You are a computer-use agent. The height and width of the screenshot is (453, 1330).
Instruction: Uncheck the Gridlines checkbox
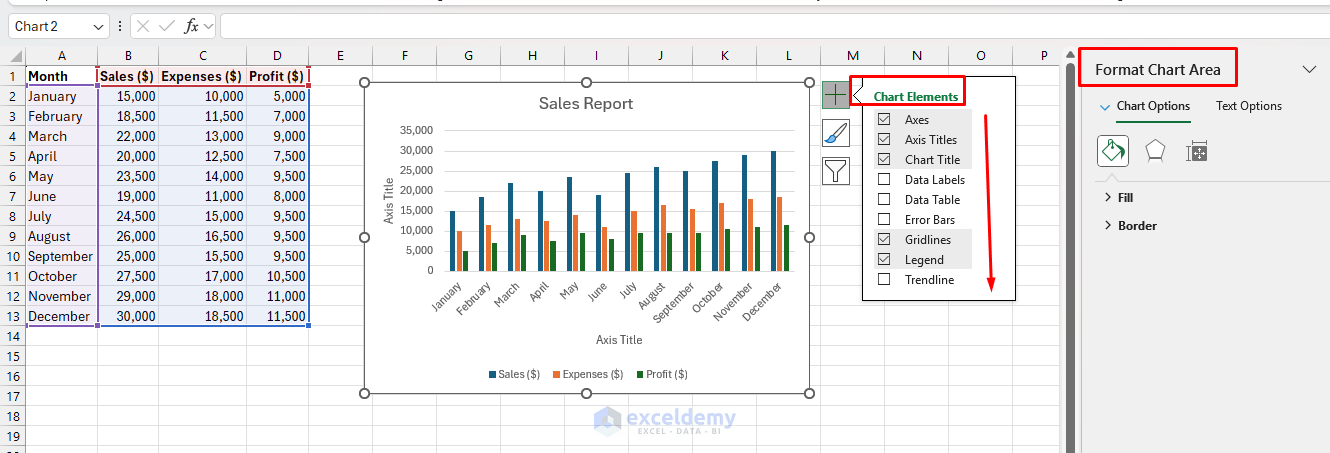[x=884, y=239]
